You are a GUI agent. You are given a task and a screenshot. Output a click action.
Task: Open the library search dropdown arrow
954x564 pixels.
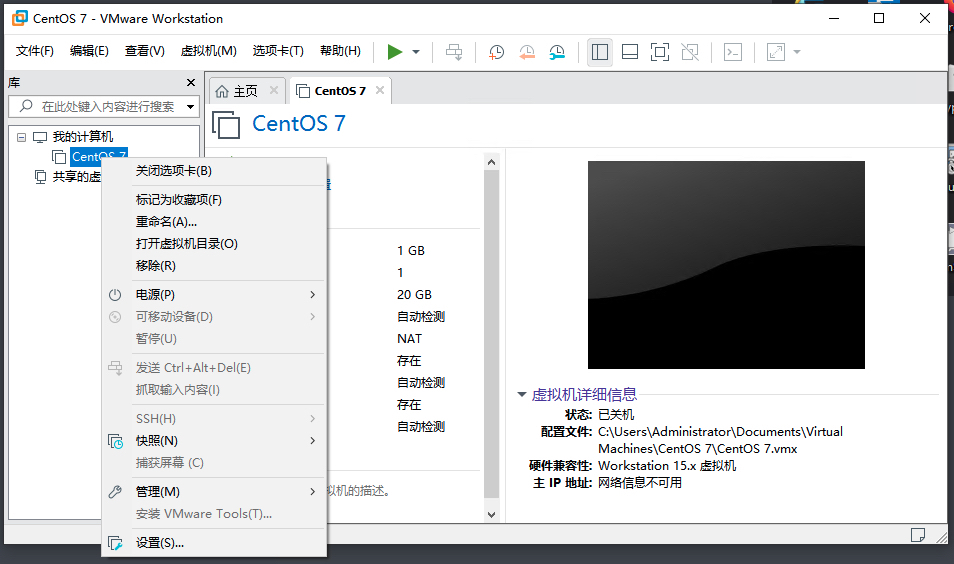tap(191, 107)
